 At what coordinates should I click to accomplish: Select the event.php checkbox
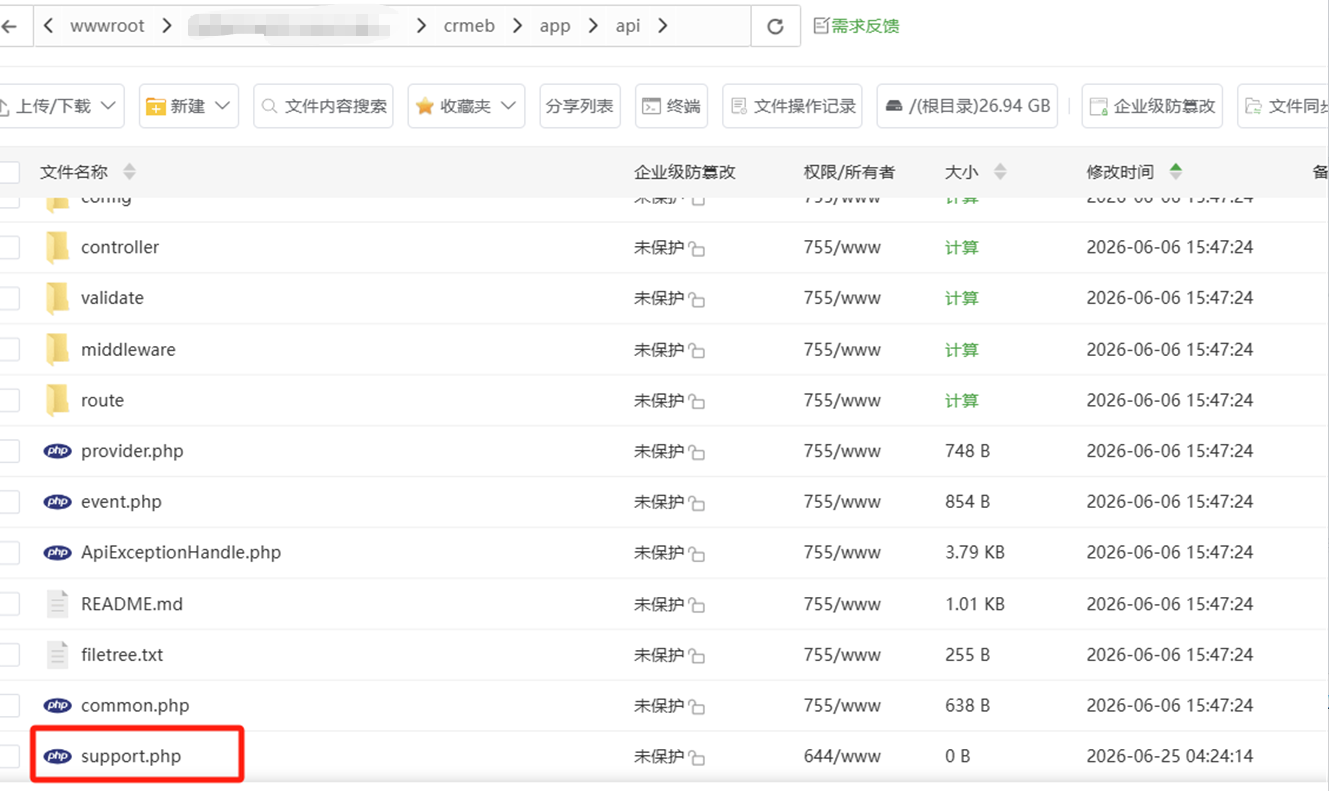(x=8, y=502)
